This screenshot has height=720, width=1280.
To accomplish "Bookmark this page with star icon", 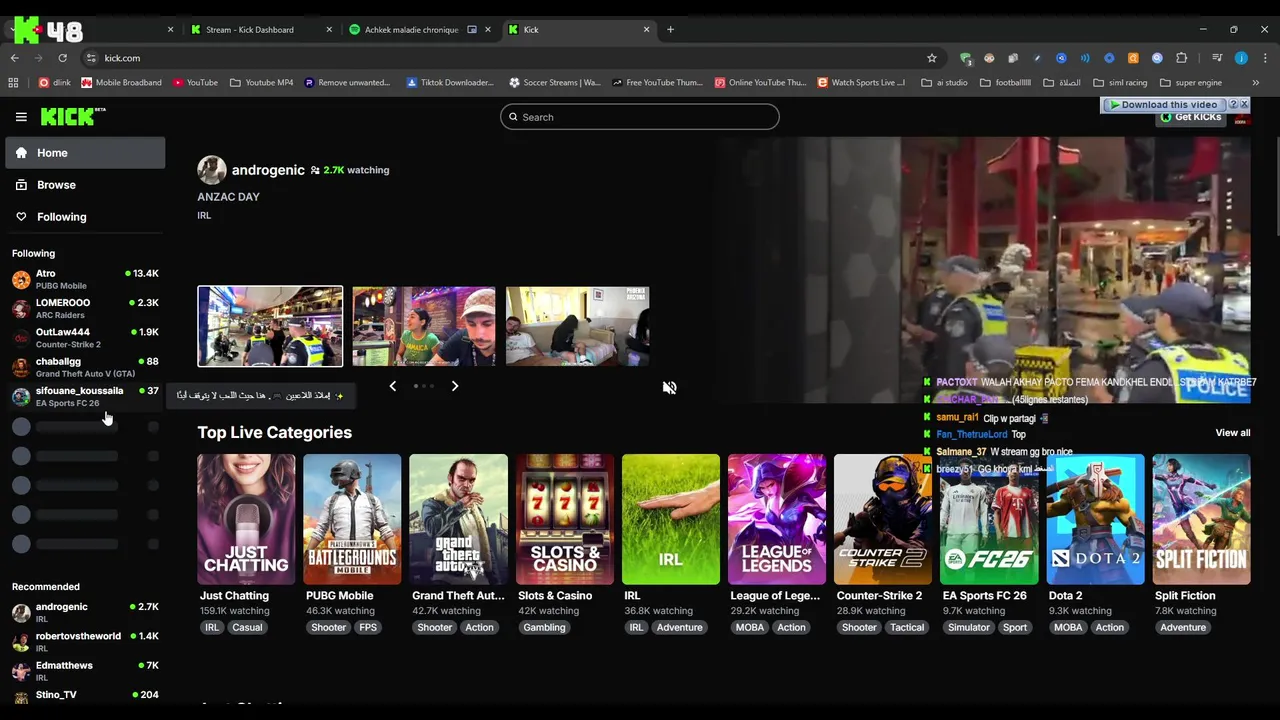I will pyautogui.click(x=932, y=58).
